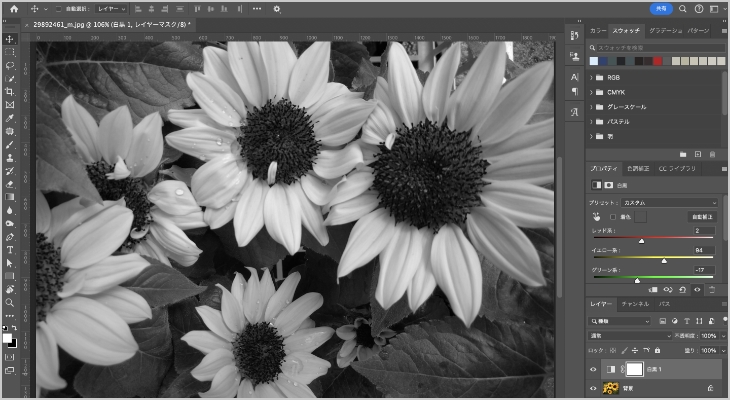Click the three dots more options in options bar

pos(257,9)
